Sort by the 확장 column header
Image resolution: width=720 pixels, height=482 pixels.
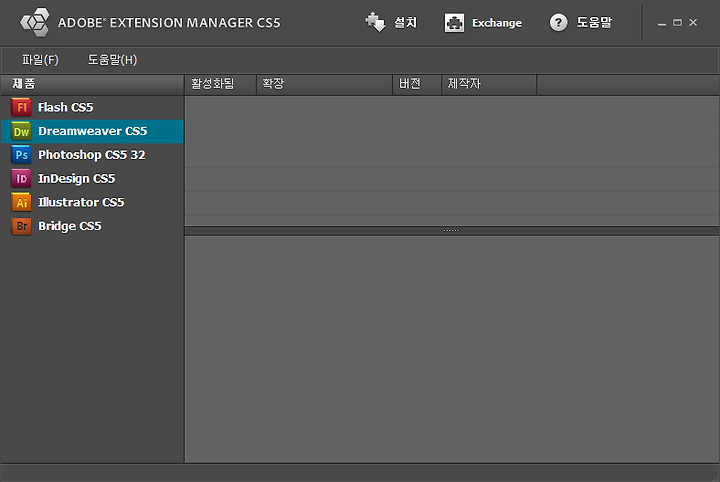click(324, 84)
